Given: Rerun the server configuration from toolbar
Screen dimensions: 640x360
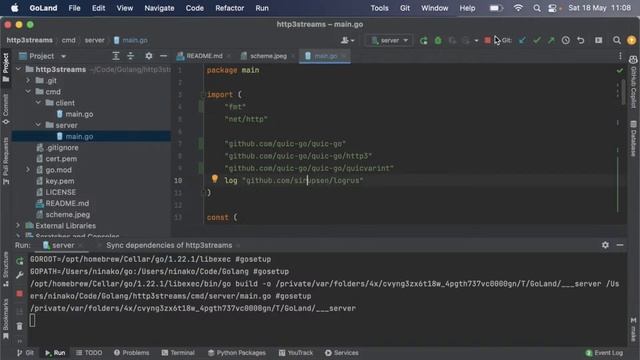Looking at the screenshot, I should 424,40.
